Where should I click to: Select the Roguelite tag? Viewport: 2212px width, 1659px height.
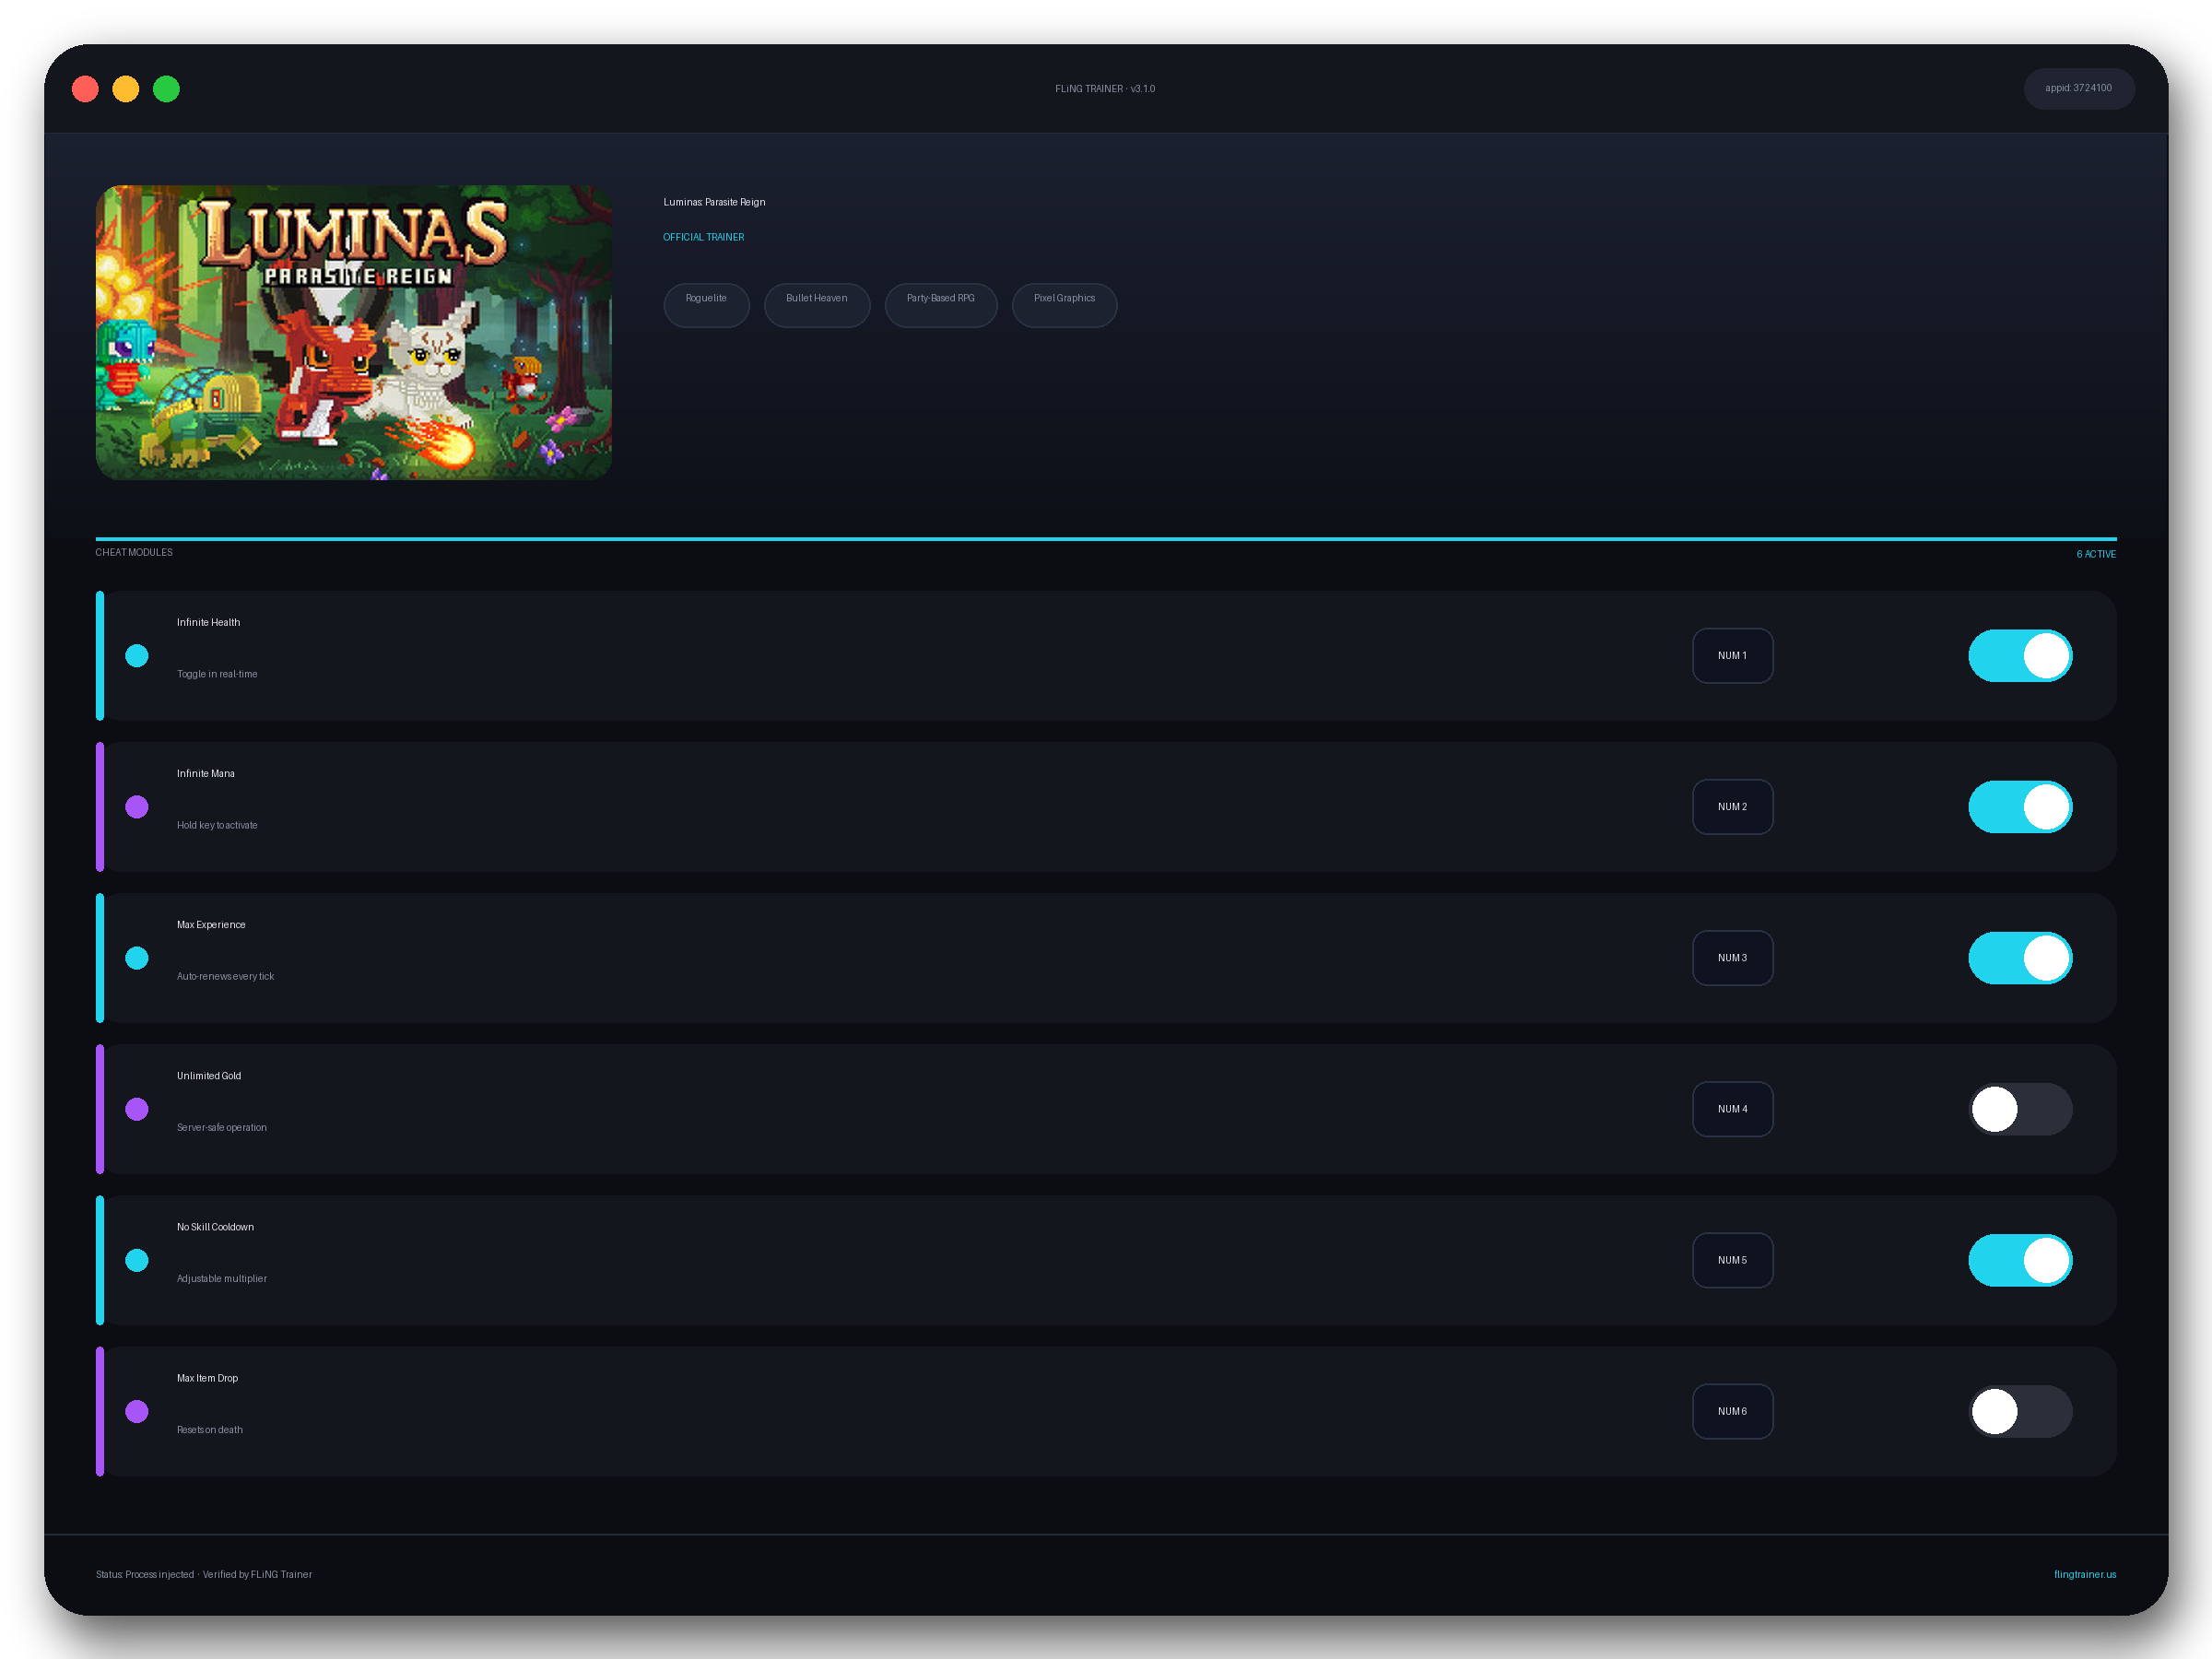coord(706,305)
